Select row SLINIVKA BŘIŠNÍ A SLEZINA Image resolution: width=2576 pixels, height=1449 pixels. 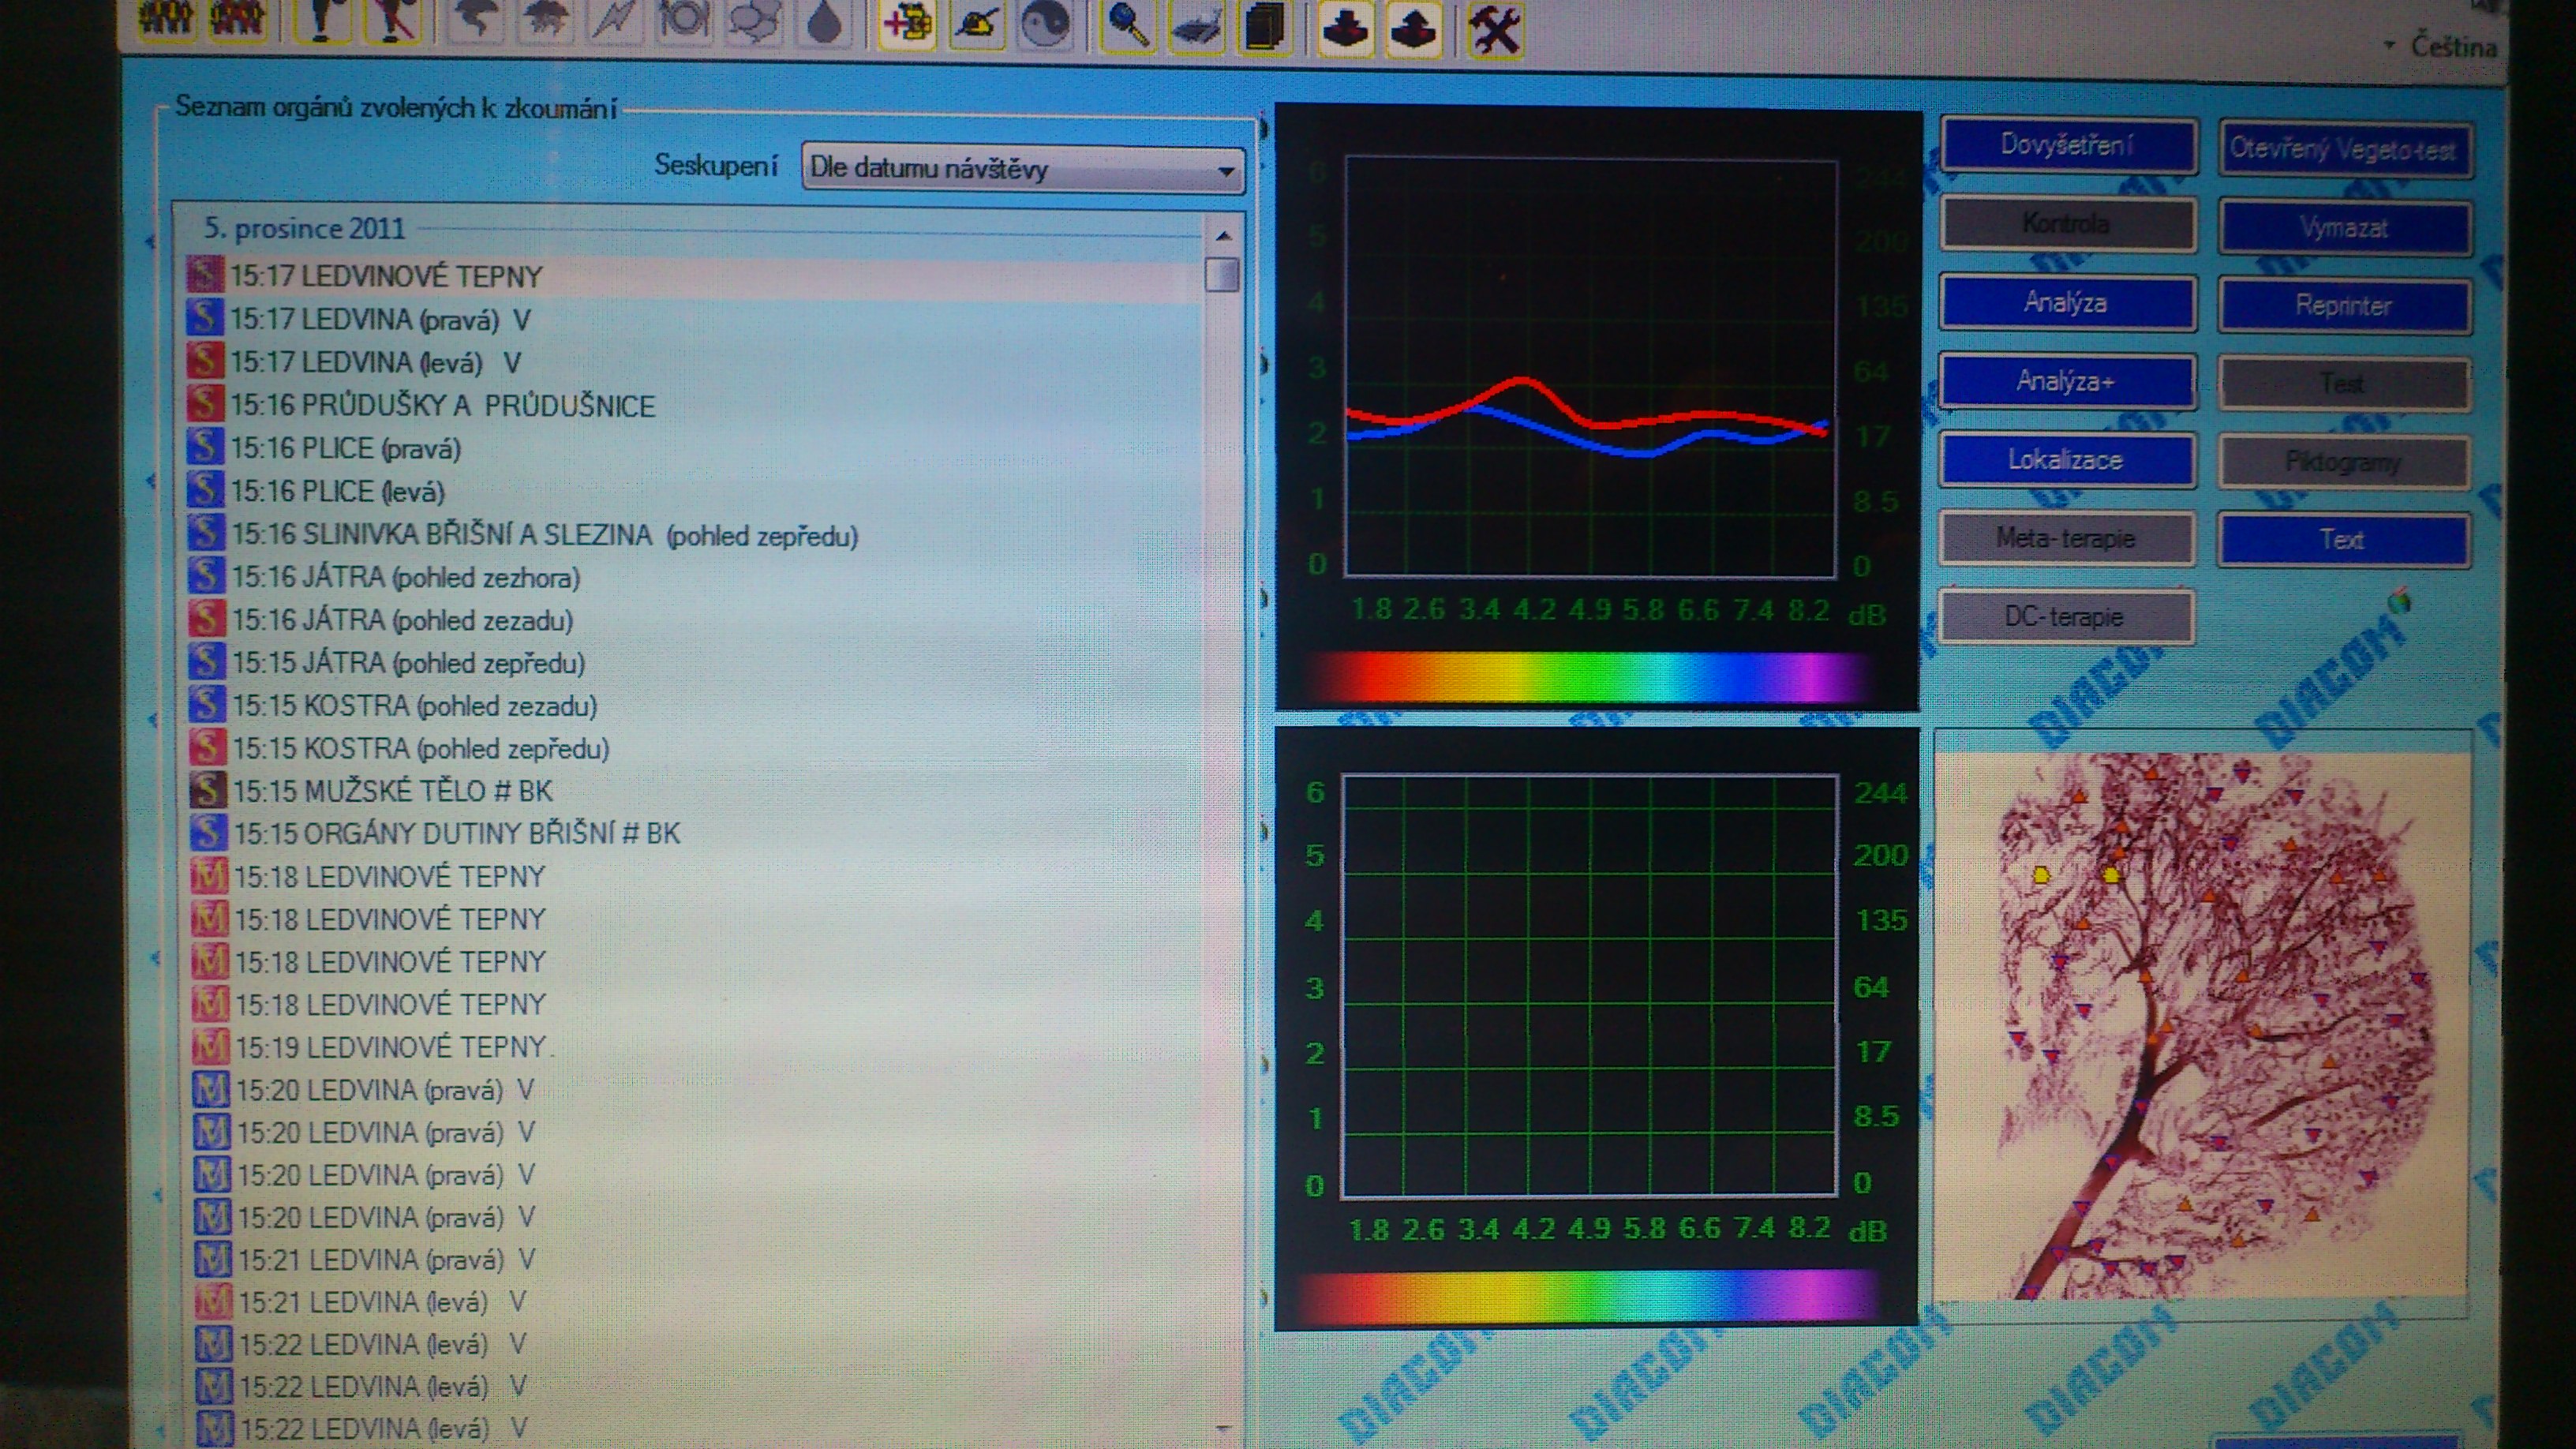point(694,534)
